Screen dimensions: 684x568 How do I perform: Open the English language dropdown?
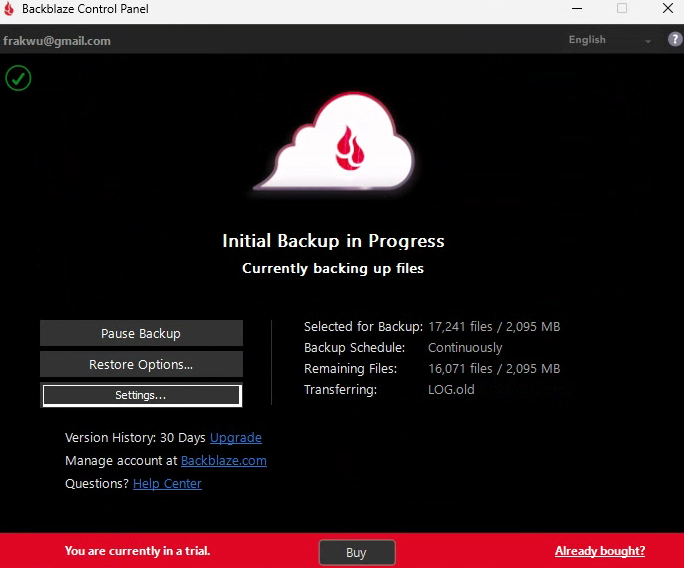click(x=610, y=40)
